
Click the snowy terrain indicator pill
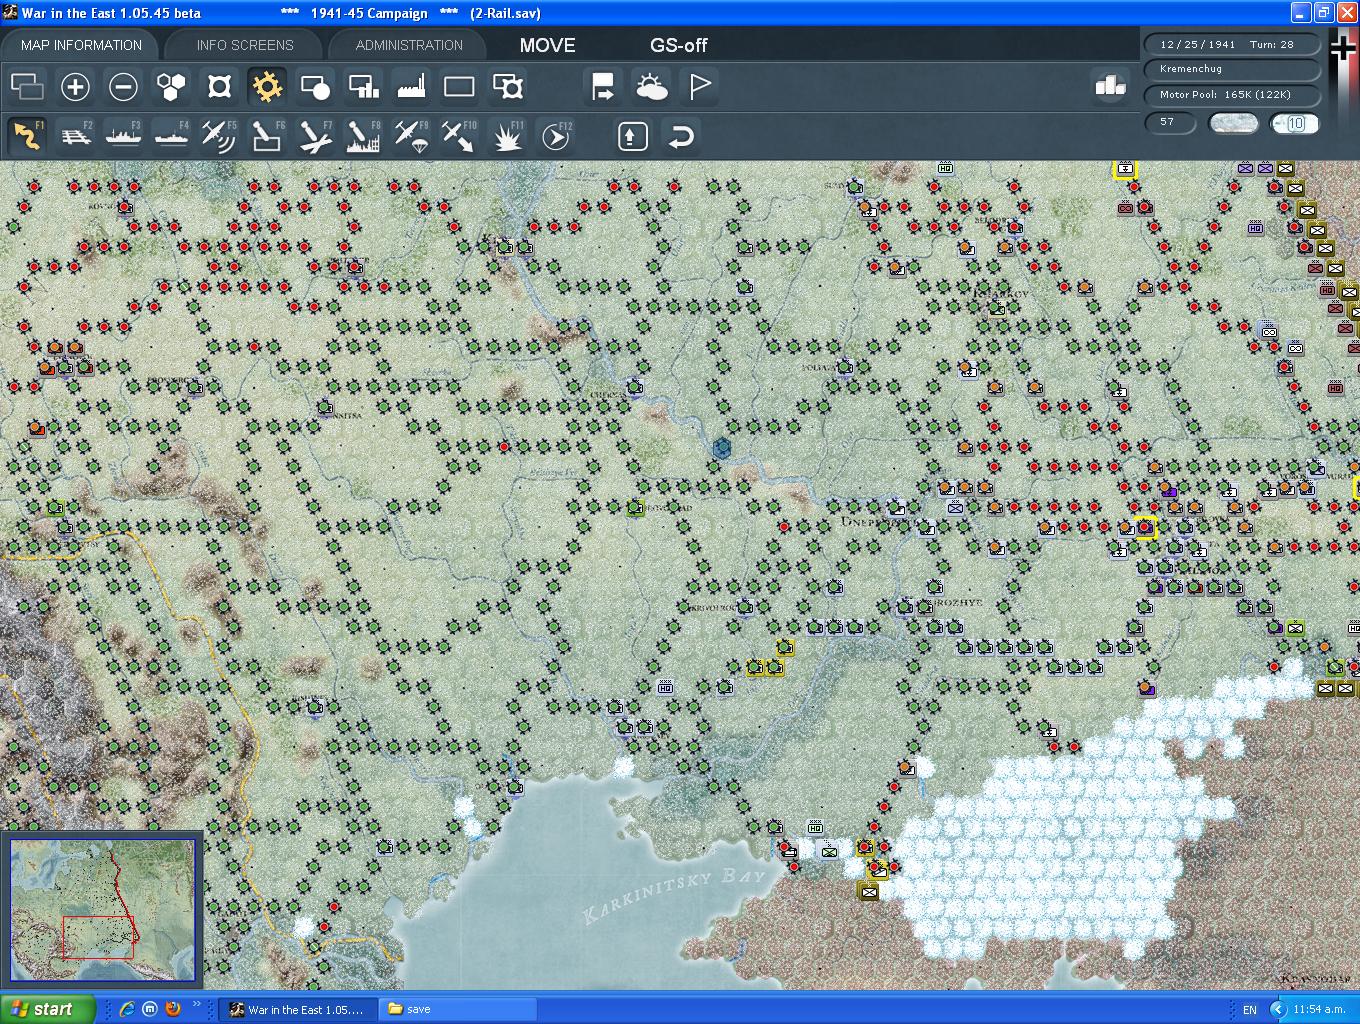1234,123
